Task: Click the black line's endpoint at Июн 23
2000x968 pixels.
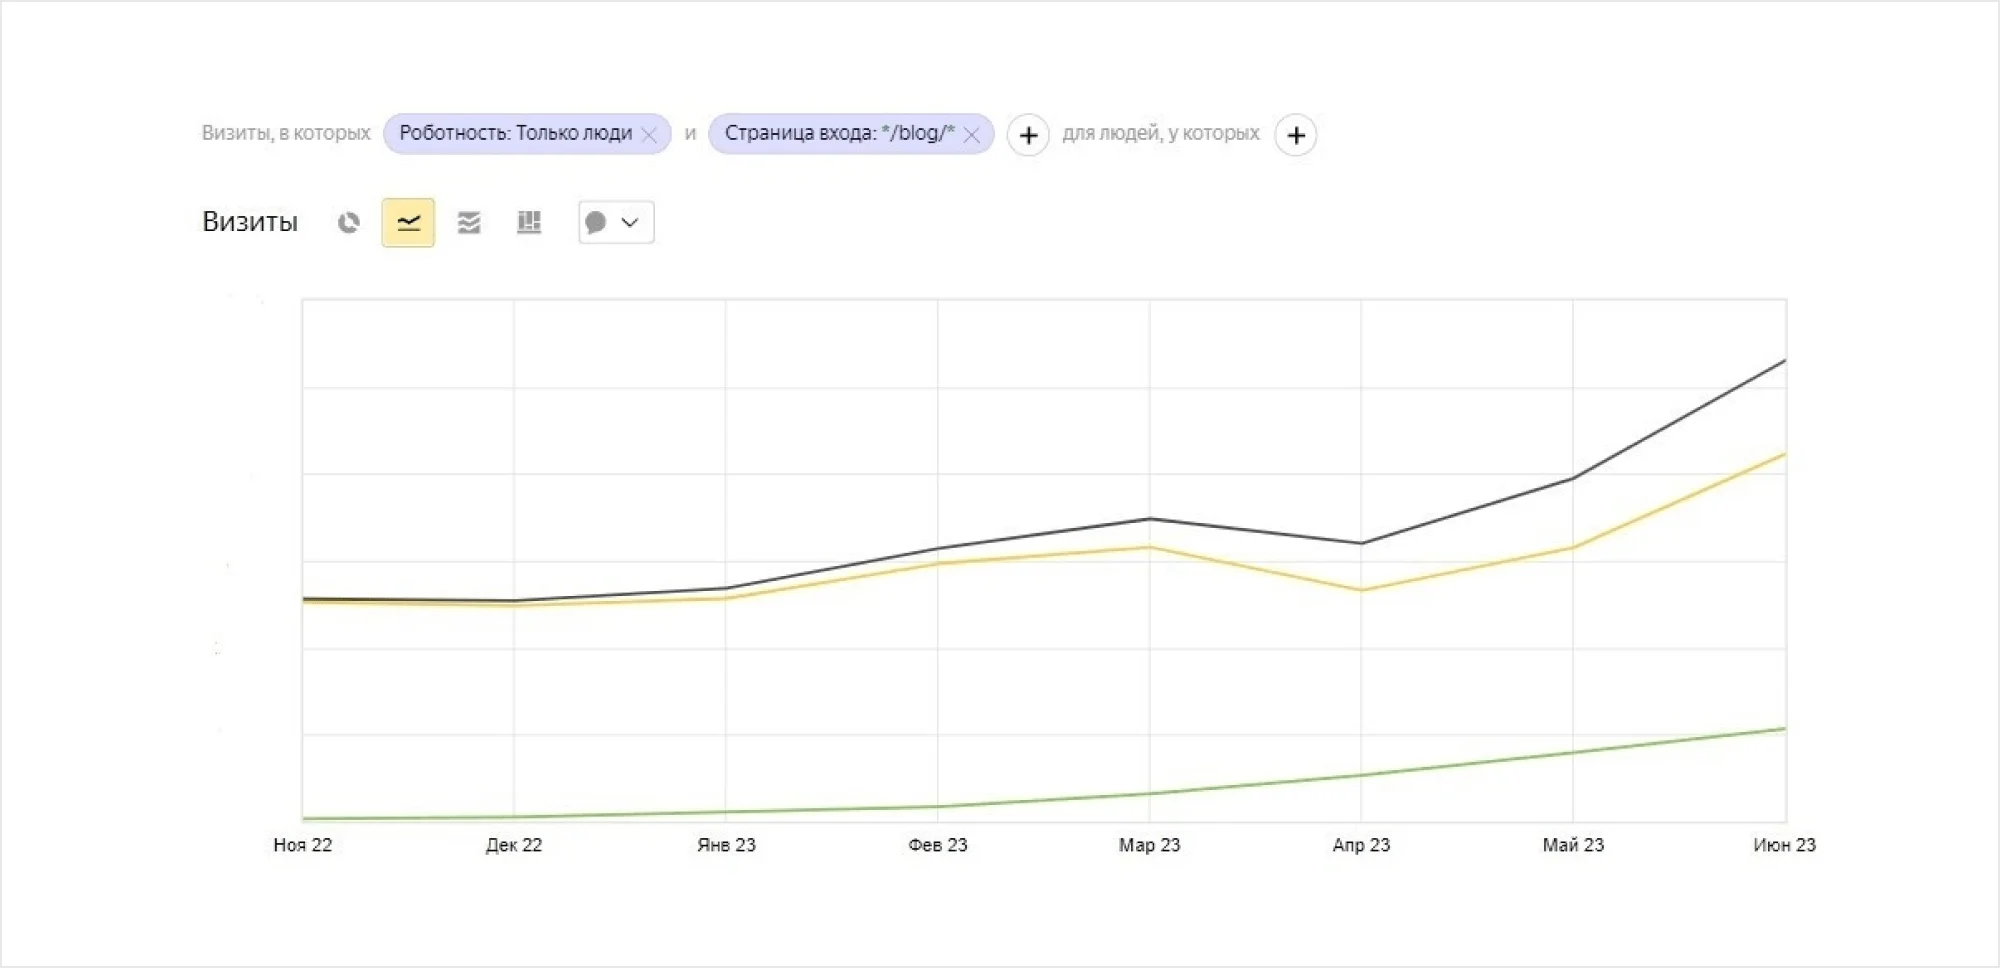Action: pyautogui.click(x=1784, y=361)
